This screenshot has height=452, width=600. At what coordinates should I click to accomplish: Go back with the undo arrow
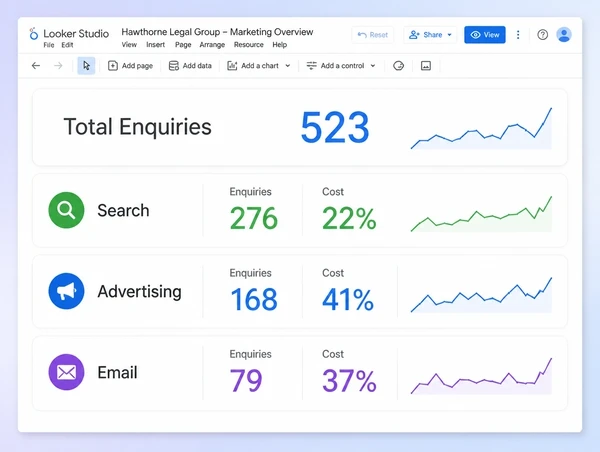click(36, 66)
